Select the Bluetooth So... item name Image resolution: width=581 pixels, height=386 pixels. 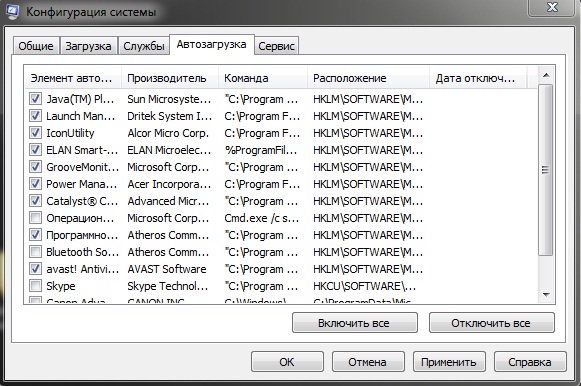tap(82, 252)
